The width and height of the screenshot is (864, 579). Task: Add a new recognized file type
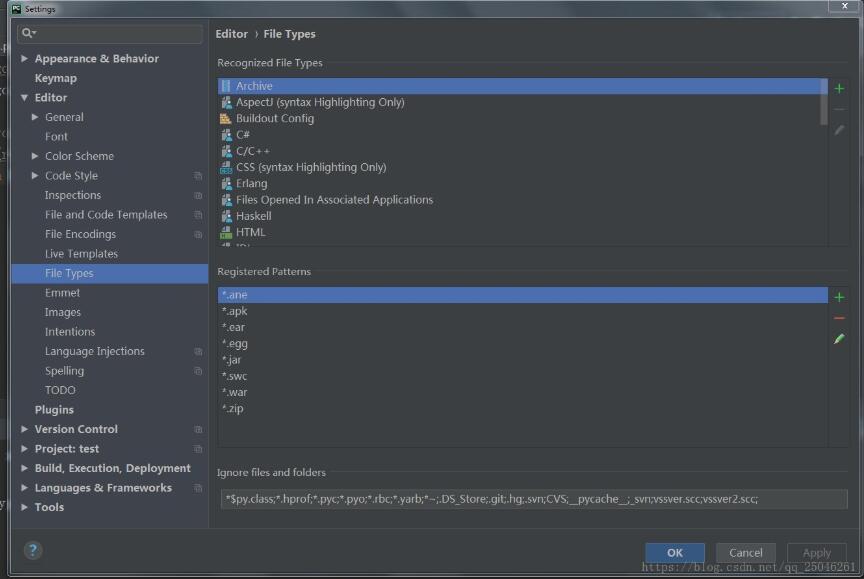[839, 88]
